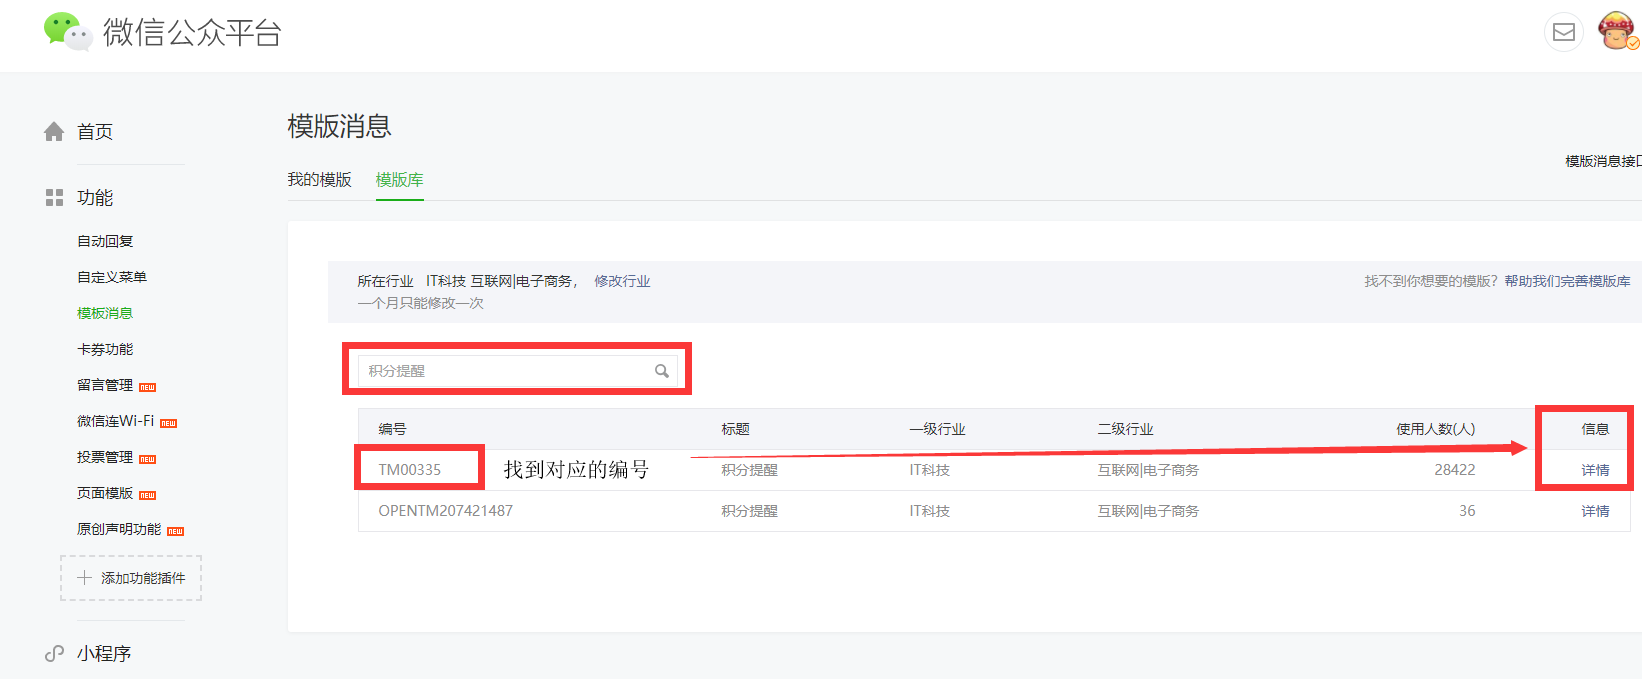Screen dimensions: 1642x679
Task: Click the home icon beside 首页
Action: click(x=54, y=132)
